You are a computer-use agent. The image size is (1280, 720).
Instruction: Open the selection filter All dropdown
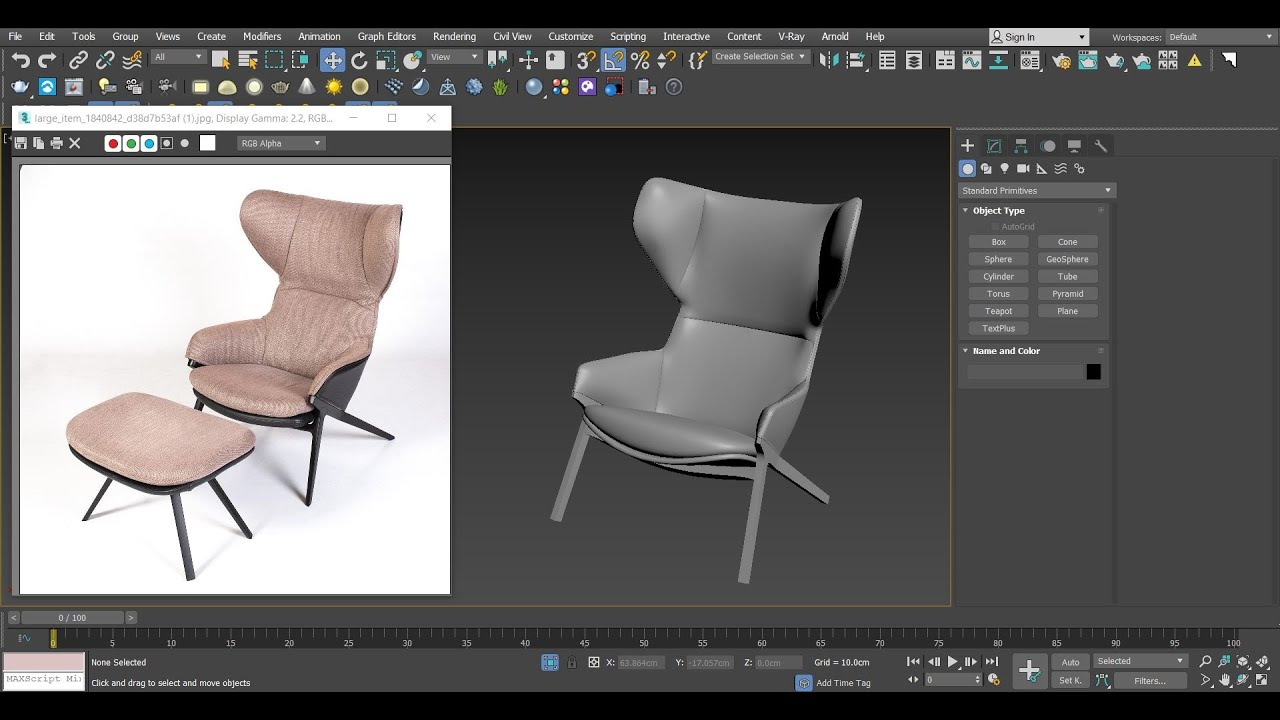(x=179, y=57)
